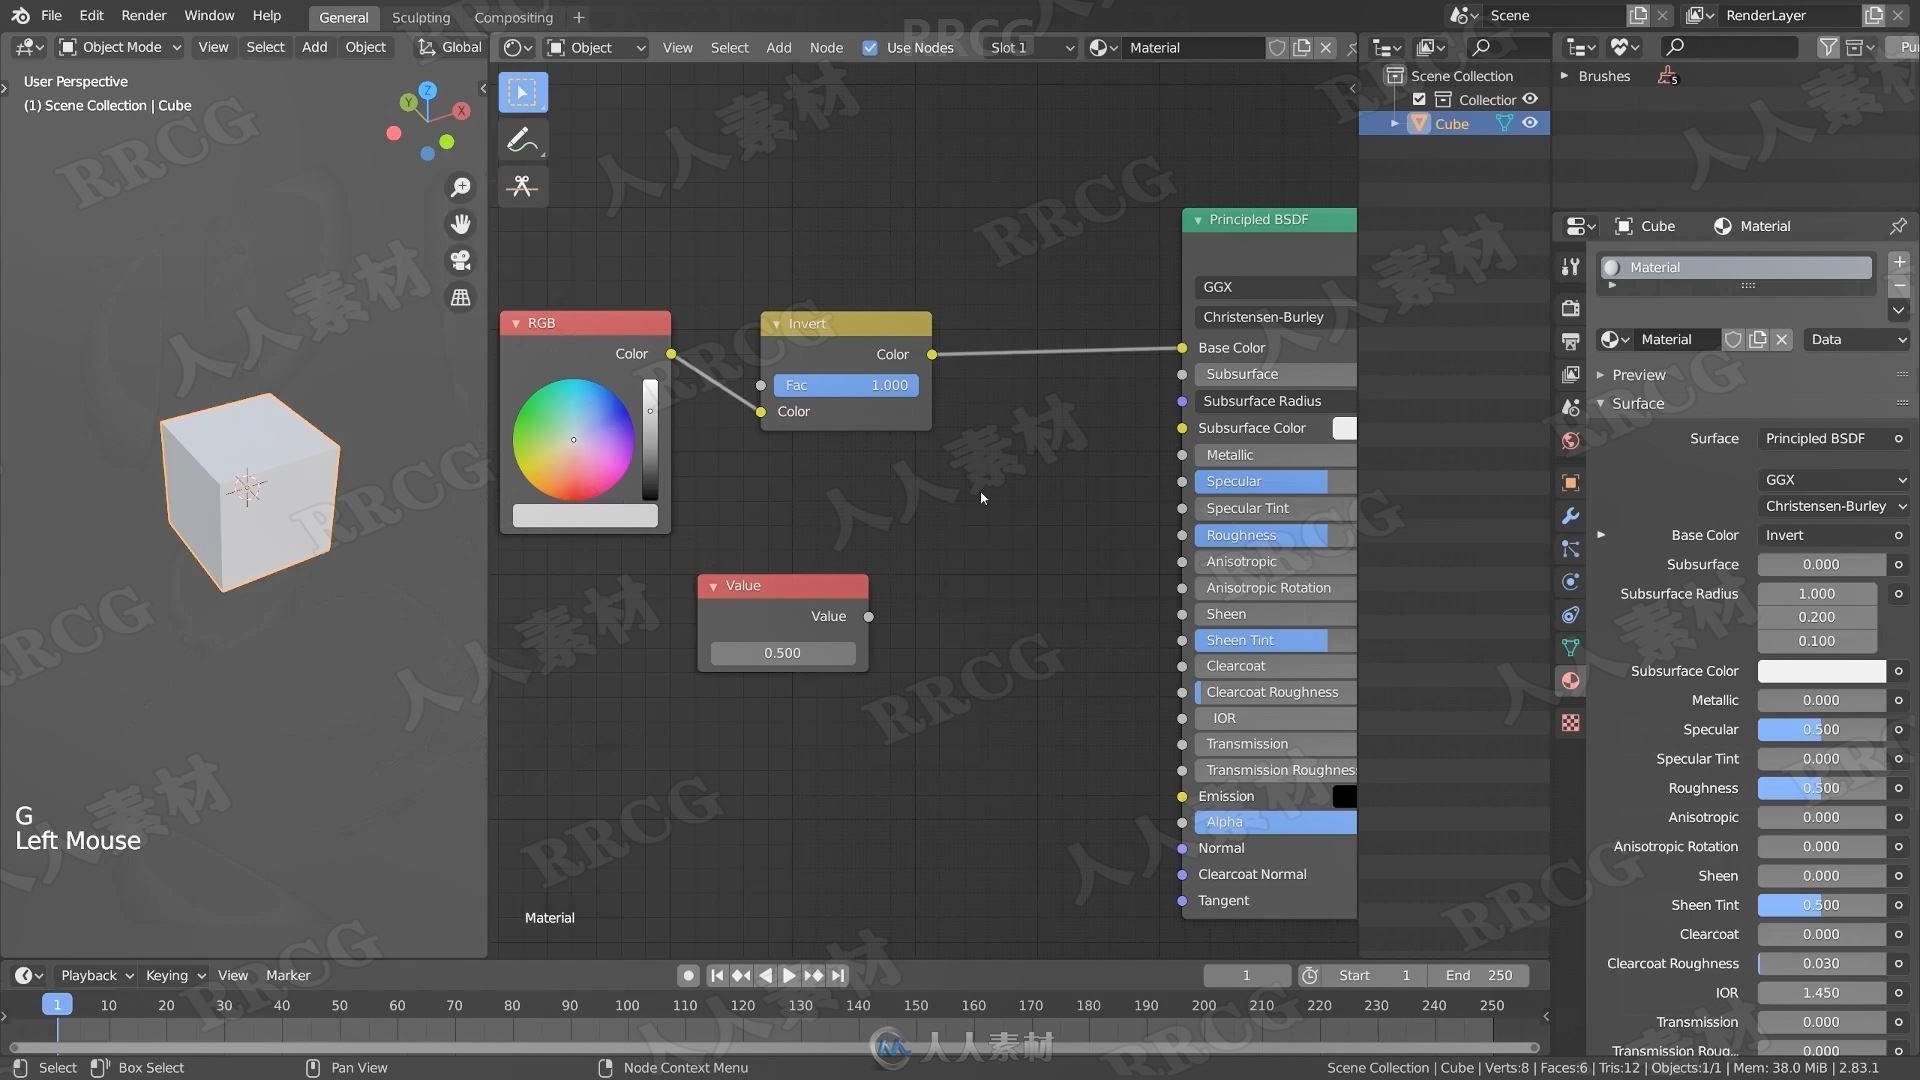Click the Sculpting workspace tab
Screen dimensions: 1920x1080
point(421,16)
